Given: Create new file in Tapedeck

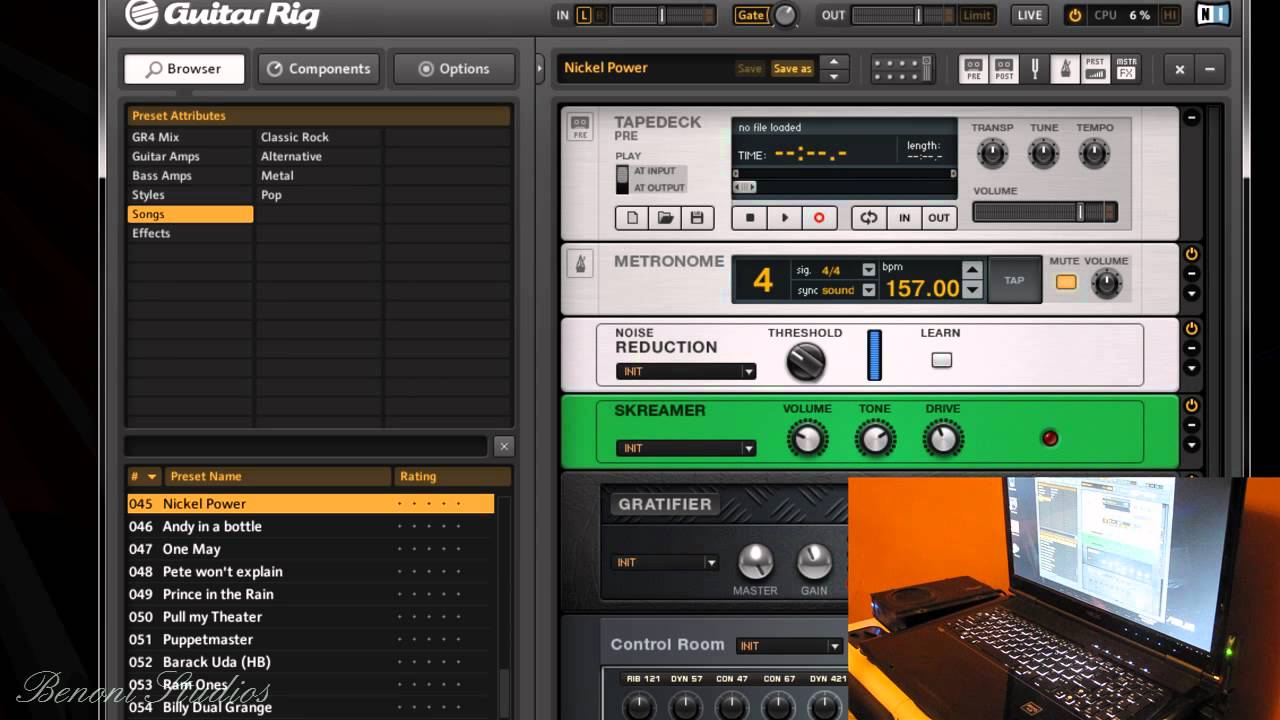Looking at the screenshot, I should click(632, 217).
